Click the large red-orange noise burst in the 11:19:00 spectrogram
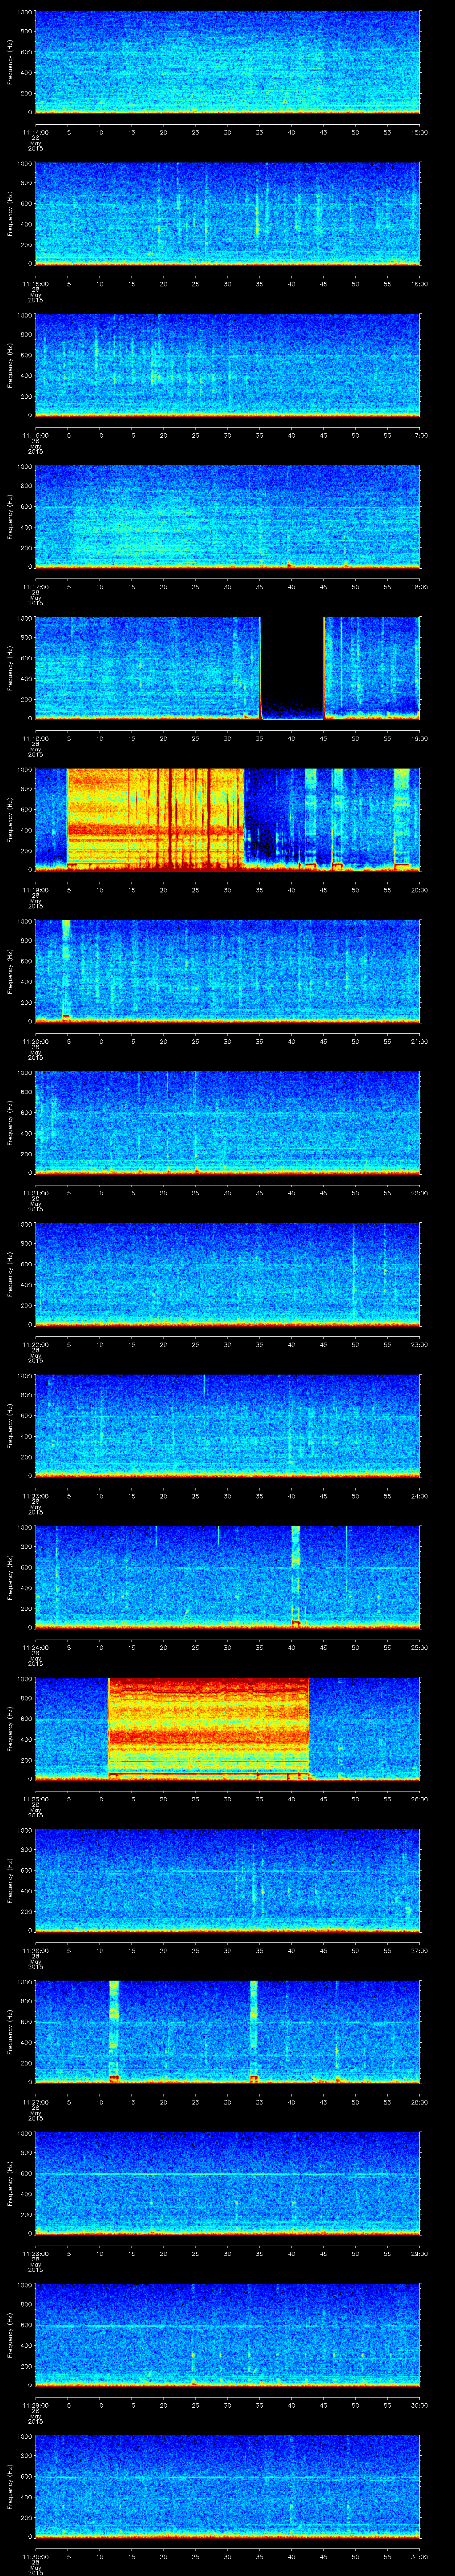 pyautogui.click(x=155, y=819)
